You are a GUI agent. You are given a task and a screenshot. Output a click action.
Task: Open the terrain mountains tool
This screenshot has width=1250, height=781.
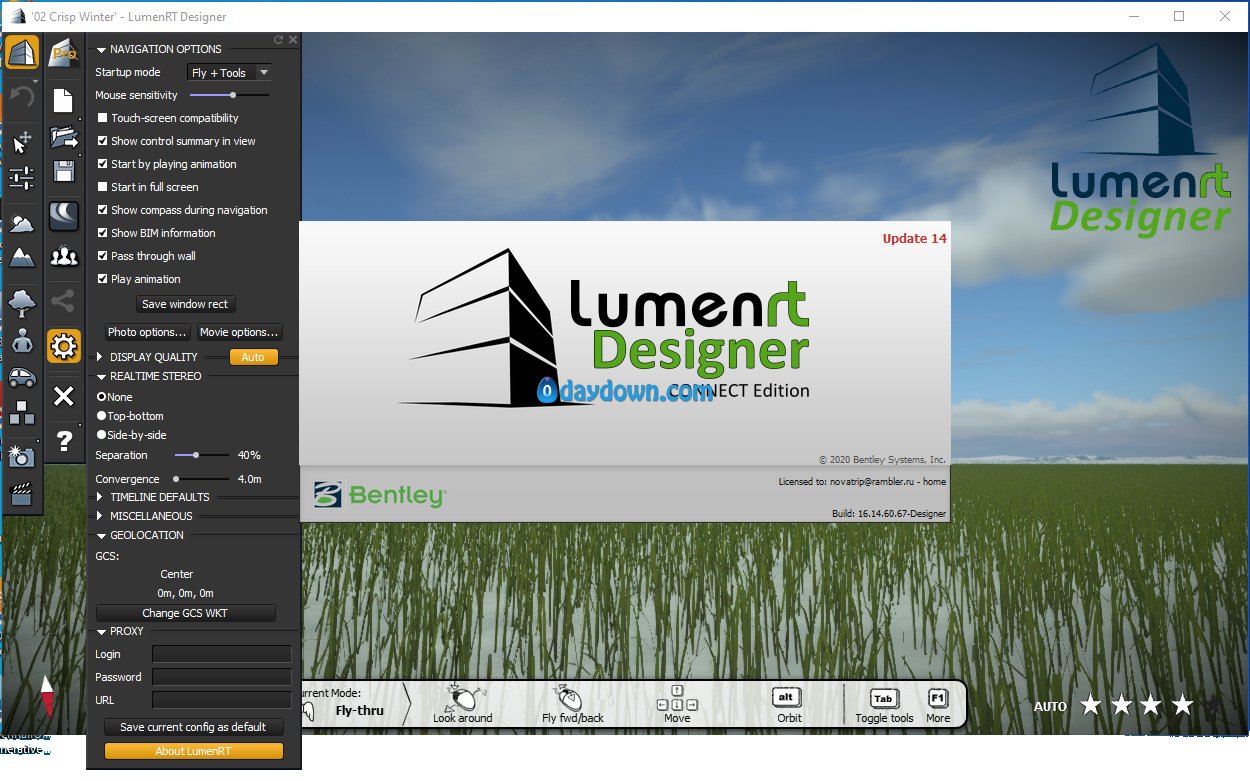pos(22,257)
